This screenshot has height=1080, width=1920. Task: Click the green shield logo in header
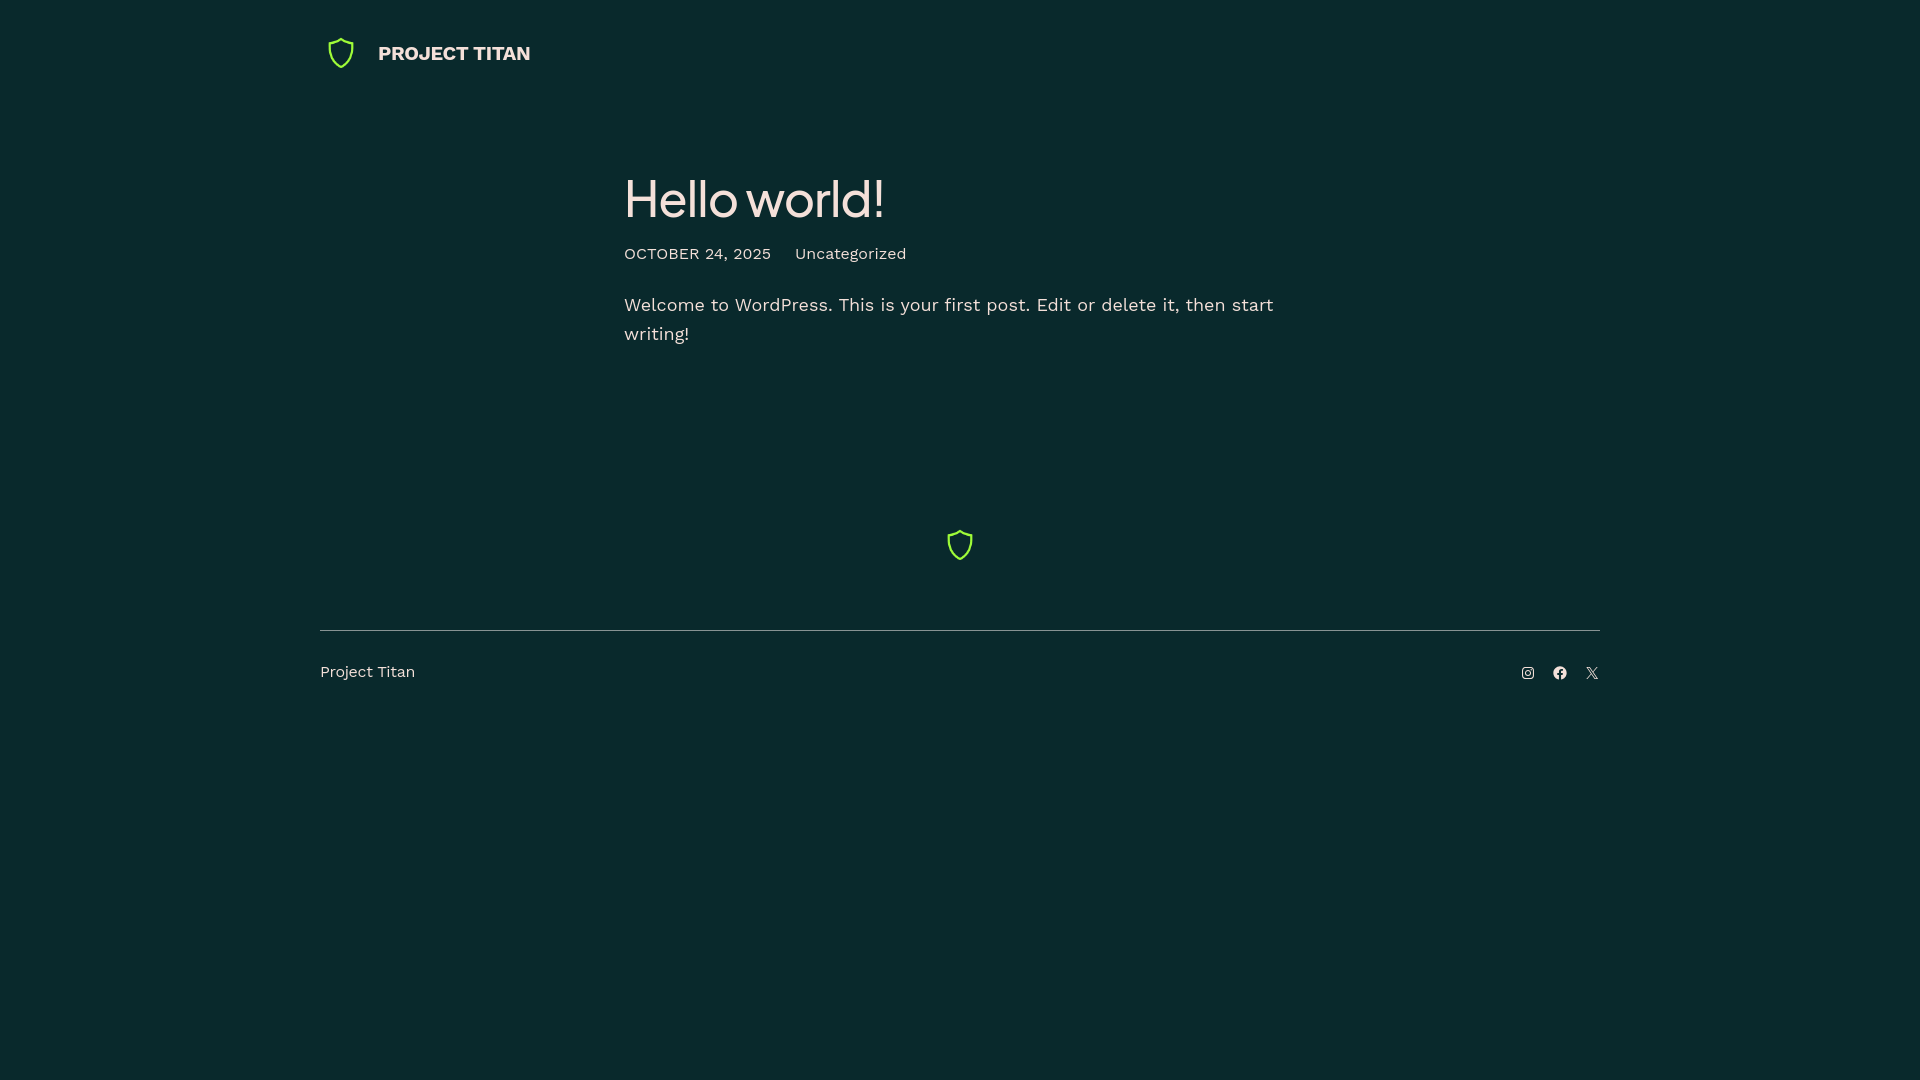click(x=341, y=53)
